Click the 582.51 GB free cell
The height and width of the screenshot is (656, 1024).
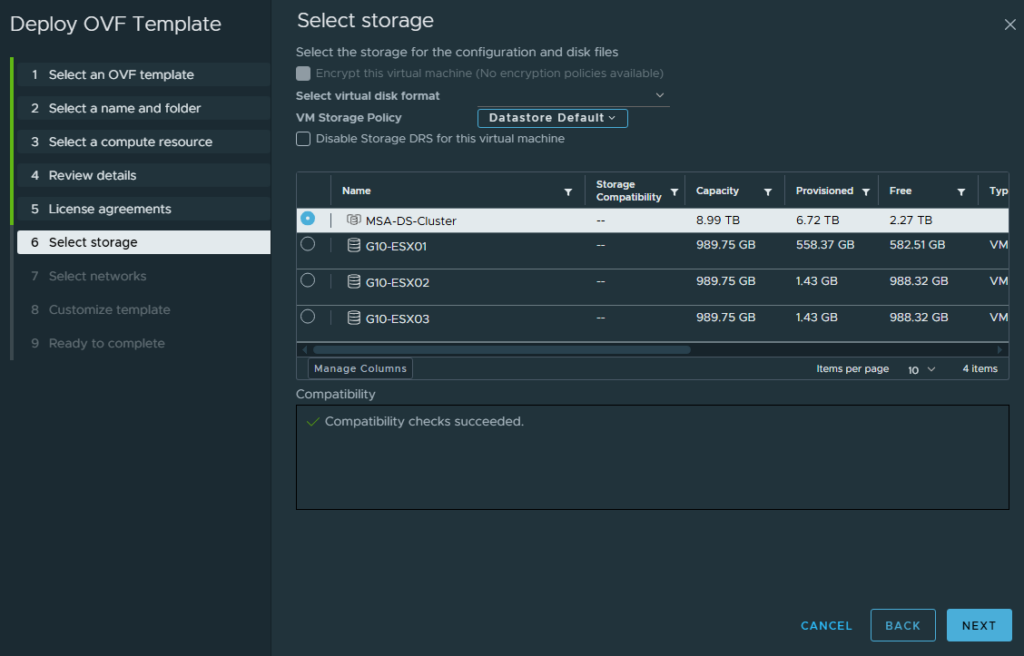917,245
